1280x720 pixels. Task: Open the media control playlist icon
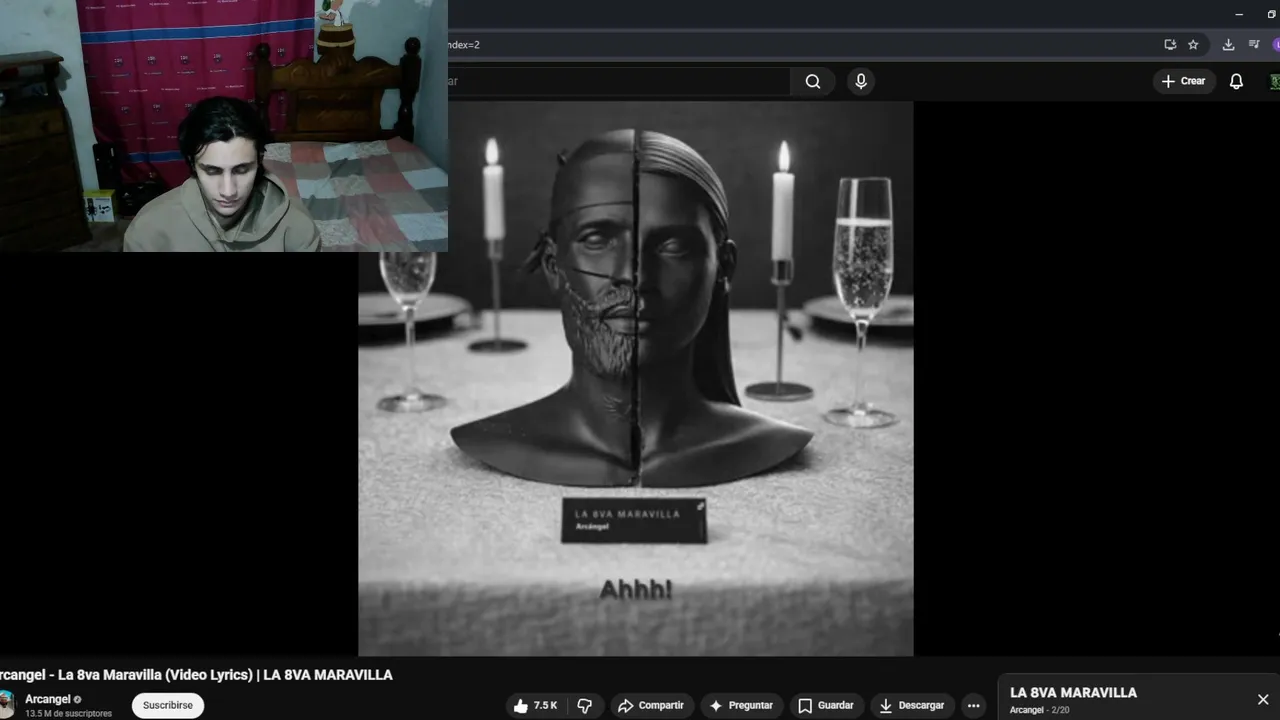pos(1254,45)
